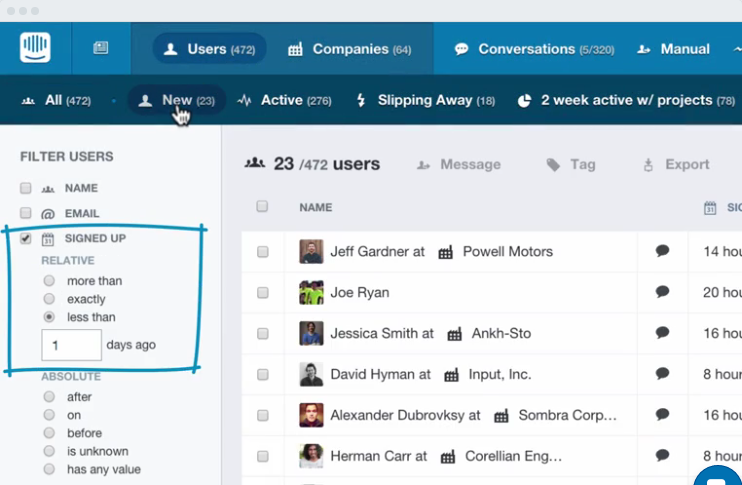Open Alexander Dubrovksy's user profile link
Image resolution: width=742 pixels, height=485 pixels.
click(x=398, y=415)
